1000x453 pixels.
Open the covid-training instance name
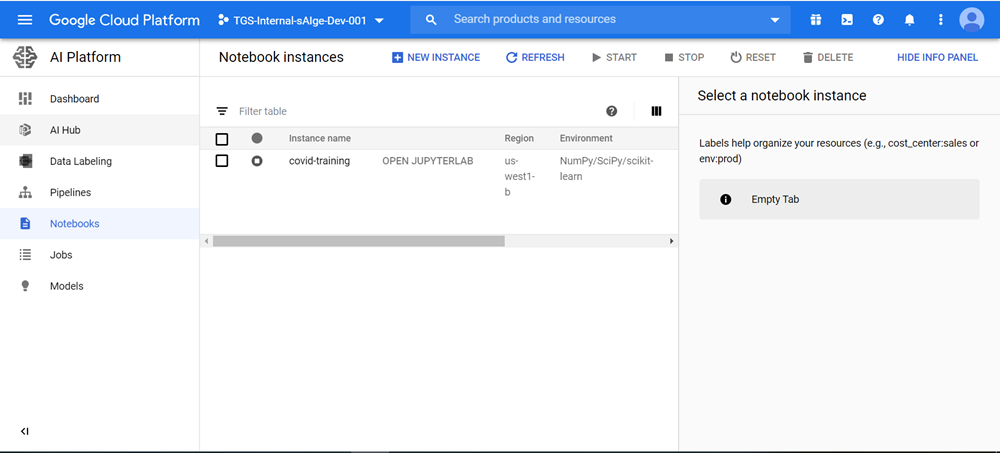(320, 161)
